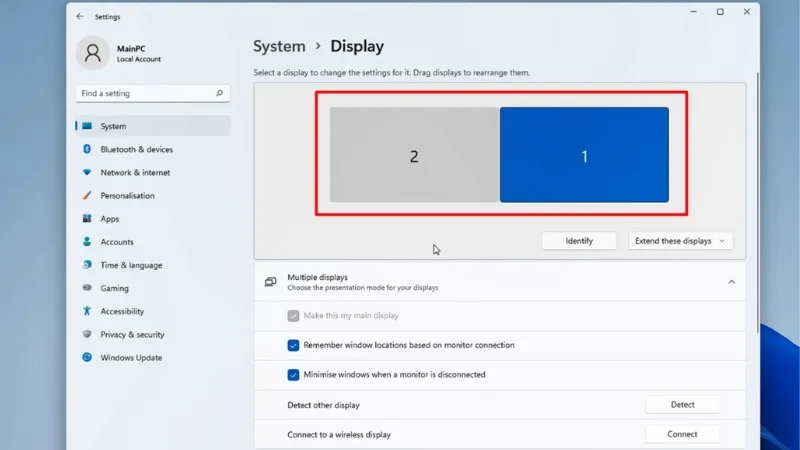
Task: Click the search magnifier icon
Action: coord(220,94)
